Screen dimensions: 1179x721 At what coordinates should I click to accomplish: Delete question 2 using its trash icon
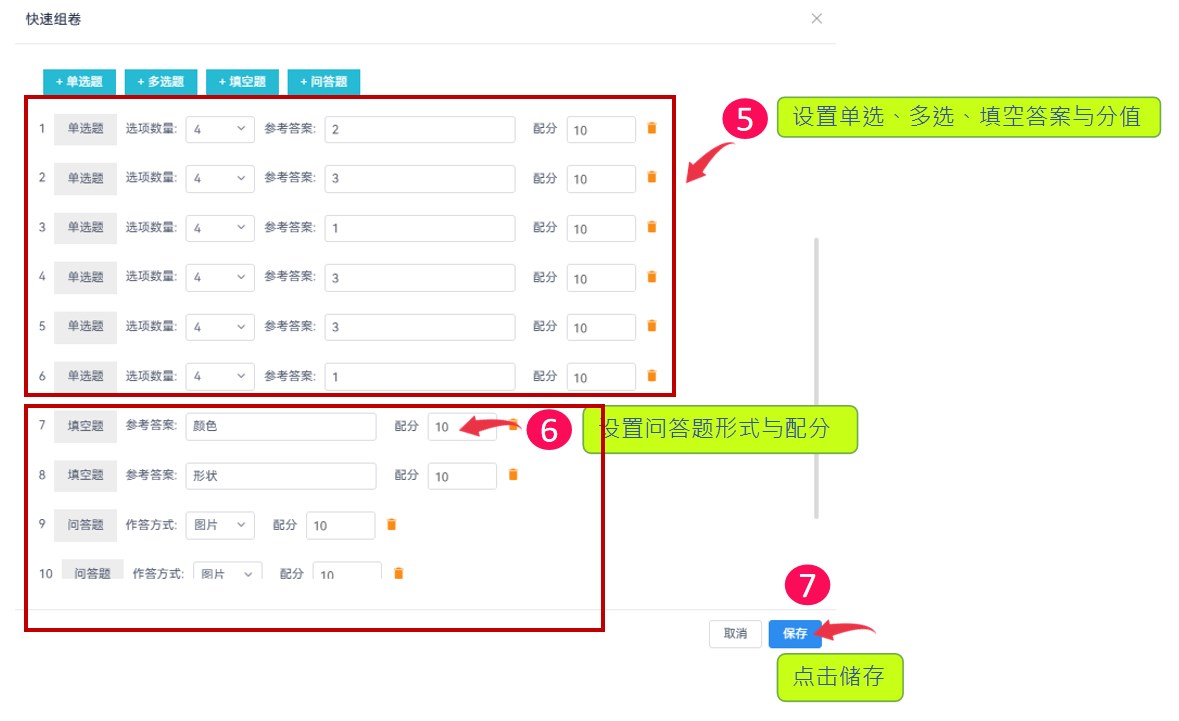[x=651, y=177]
